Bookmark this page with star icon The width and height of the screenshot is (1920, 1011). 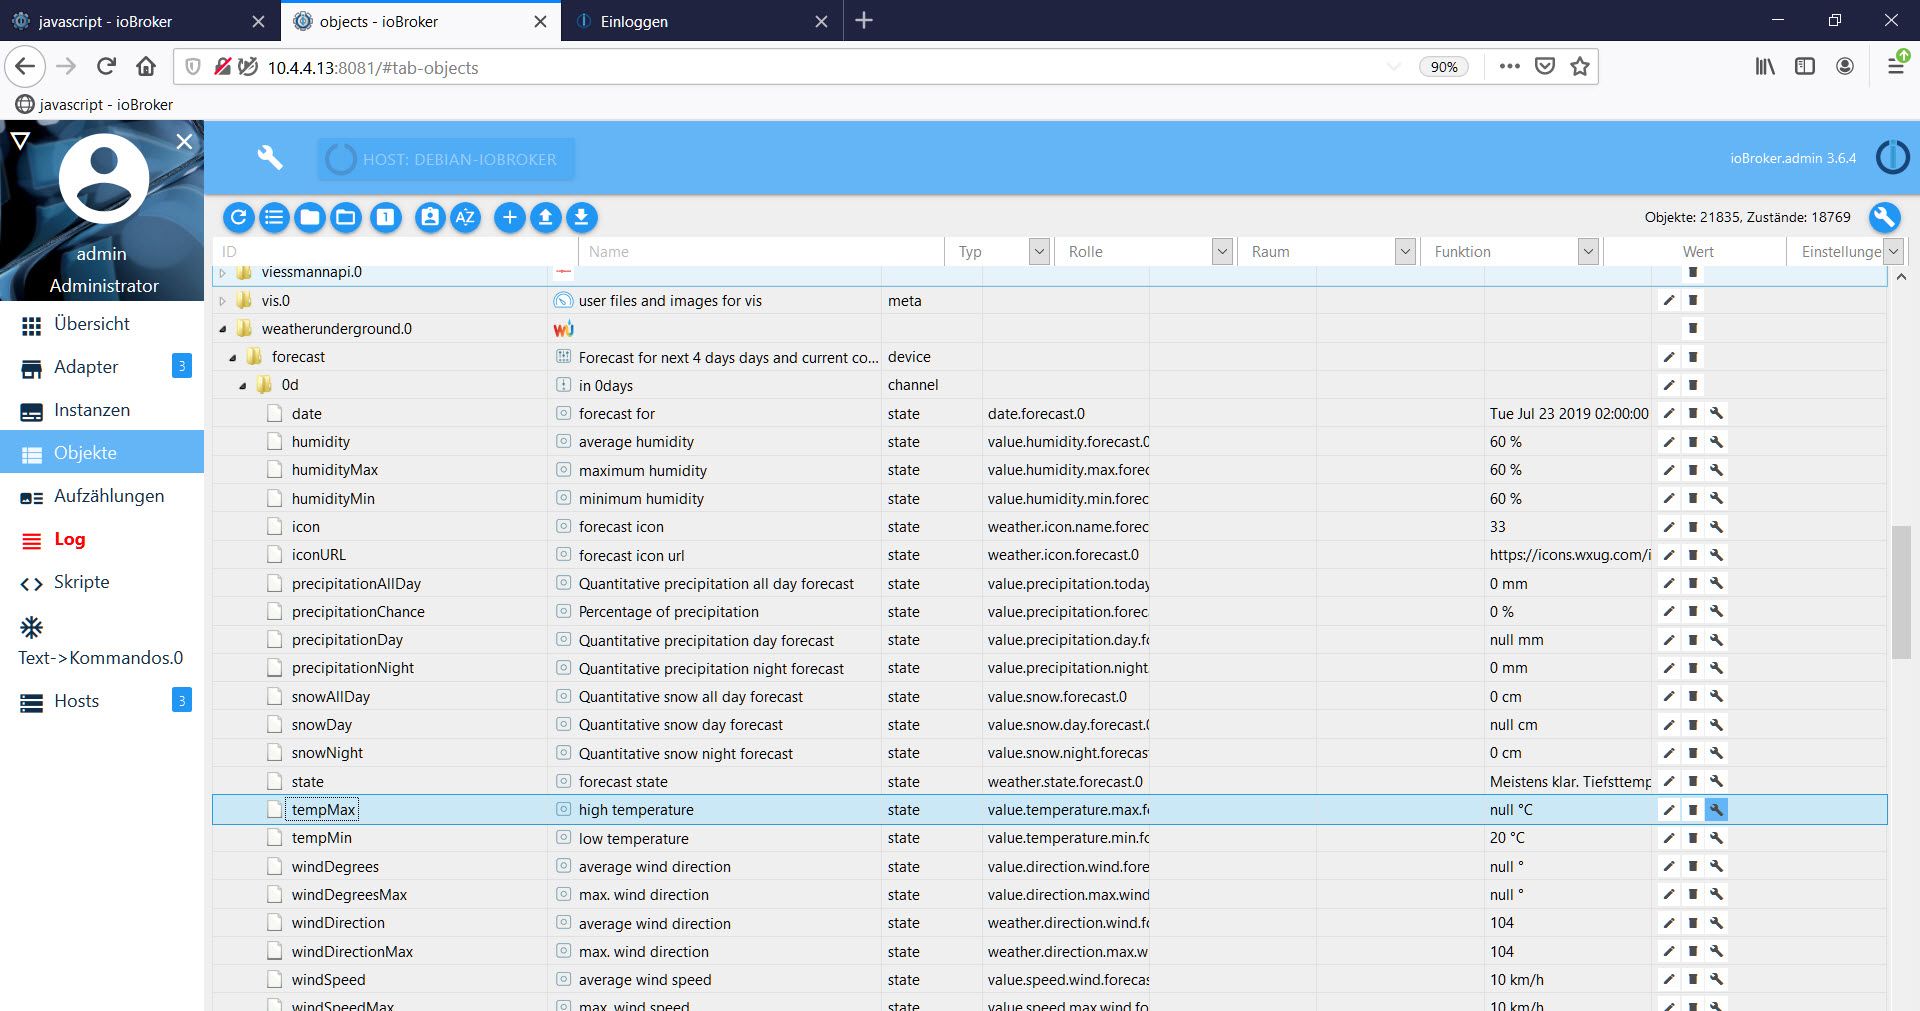pos(1580,67)
